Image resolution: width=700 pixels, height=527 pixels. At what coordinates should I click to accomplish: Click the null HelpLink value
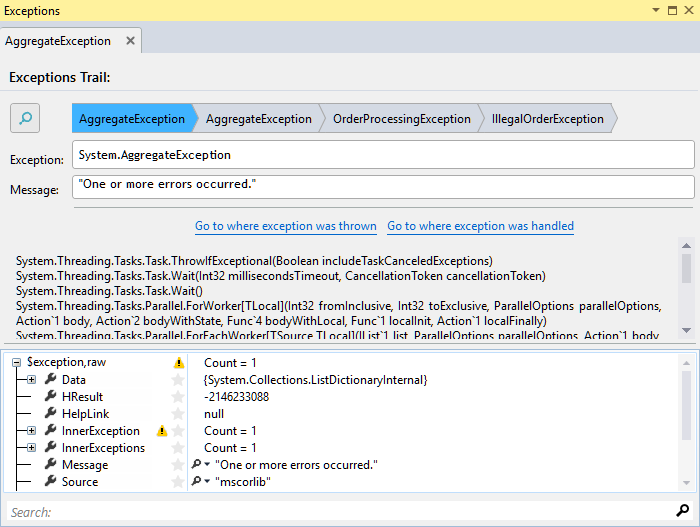click(214, 414)
